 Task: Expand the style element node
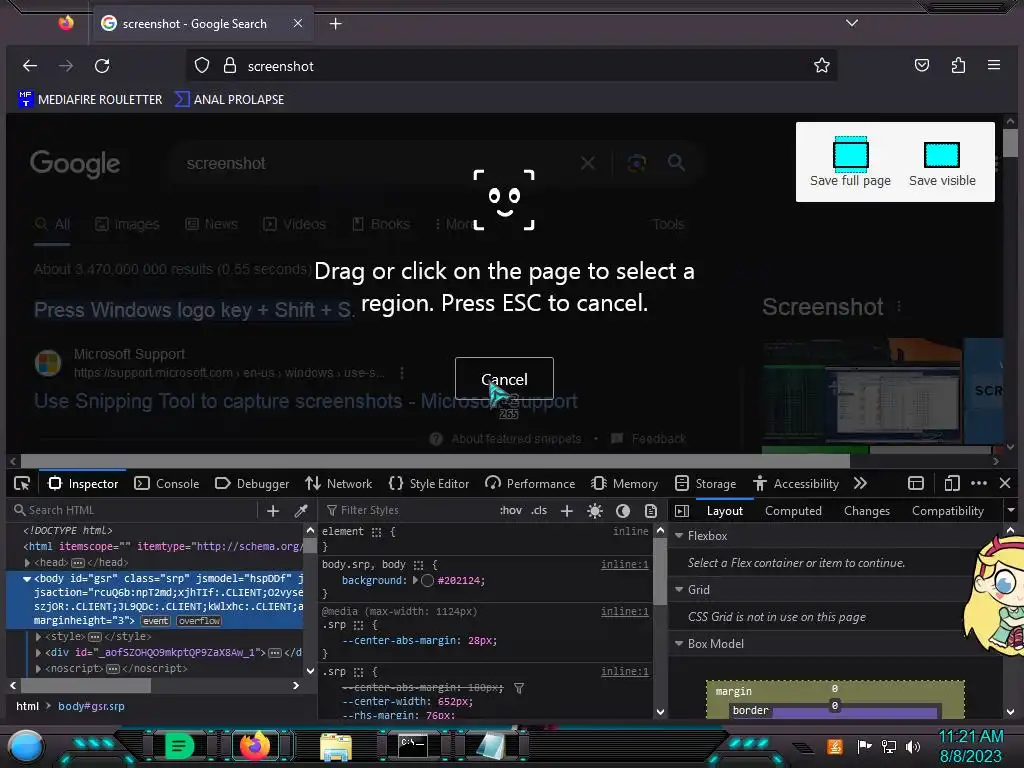pyautogui.click(x=38, y=636)
